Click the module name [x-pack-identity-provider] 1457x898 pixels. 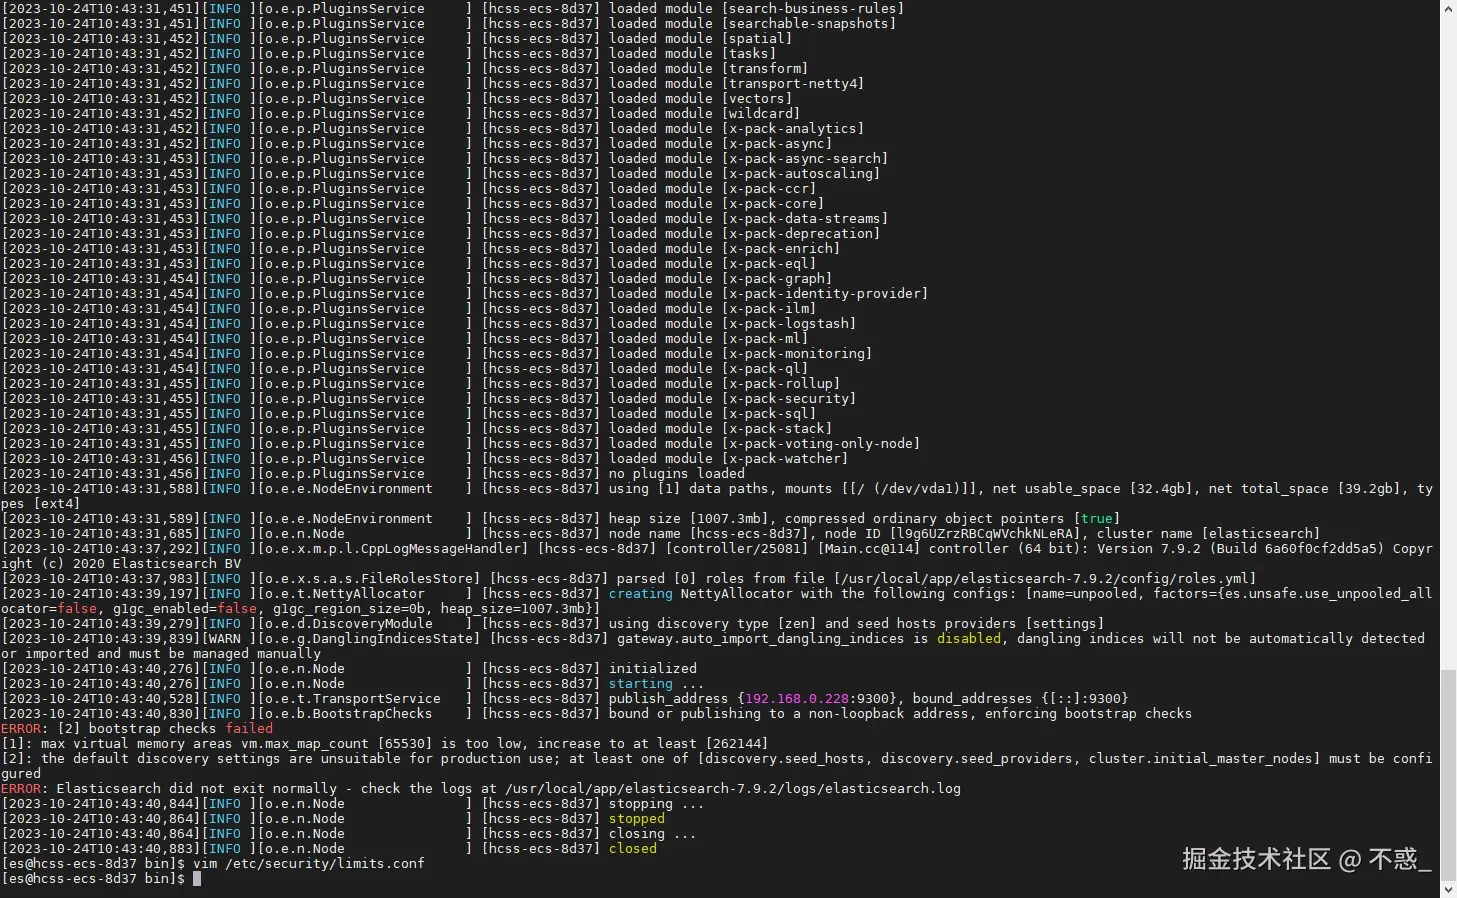coord(824,294)
